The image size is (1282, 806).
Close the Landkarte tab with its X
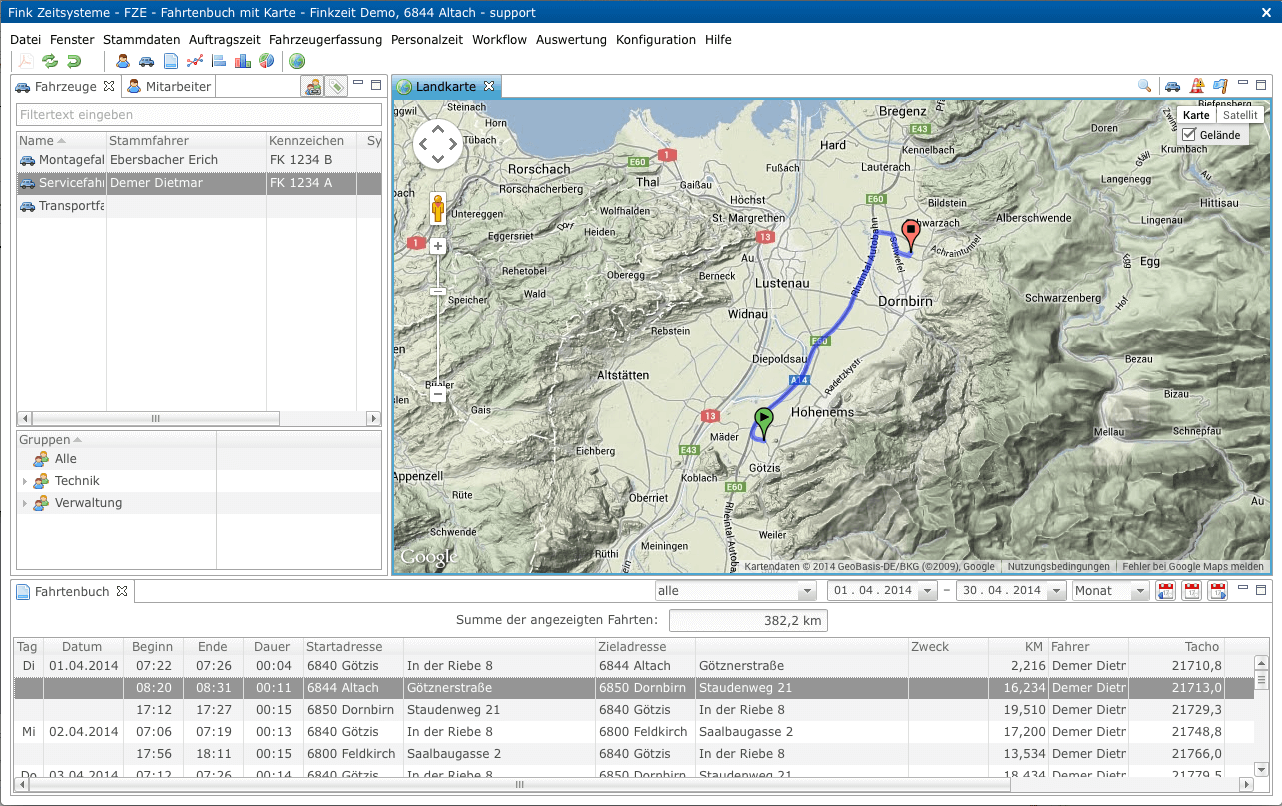[x=489, y=87]
